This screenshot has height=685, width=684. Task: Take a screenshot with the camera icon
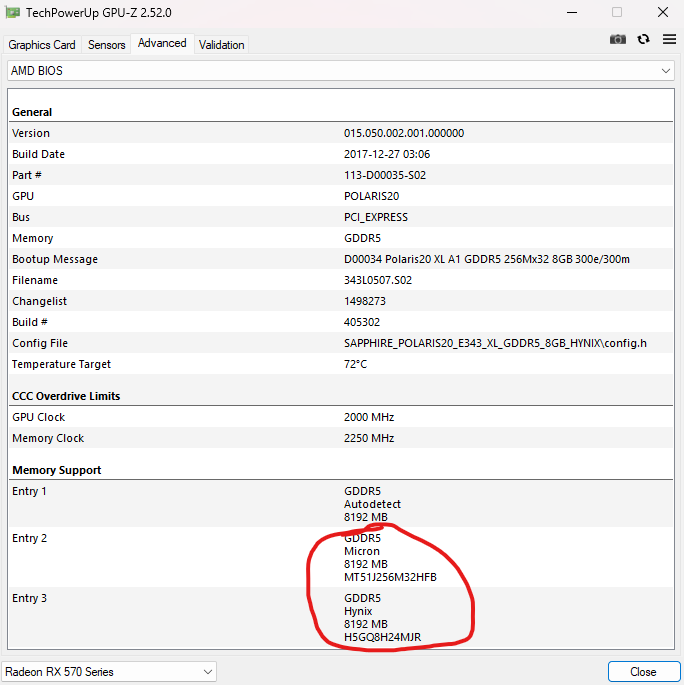click(618, 40)
